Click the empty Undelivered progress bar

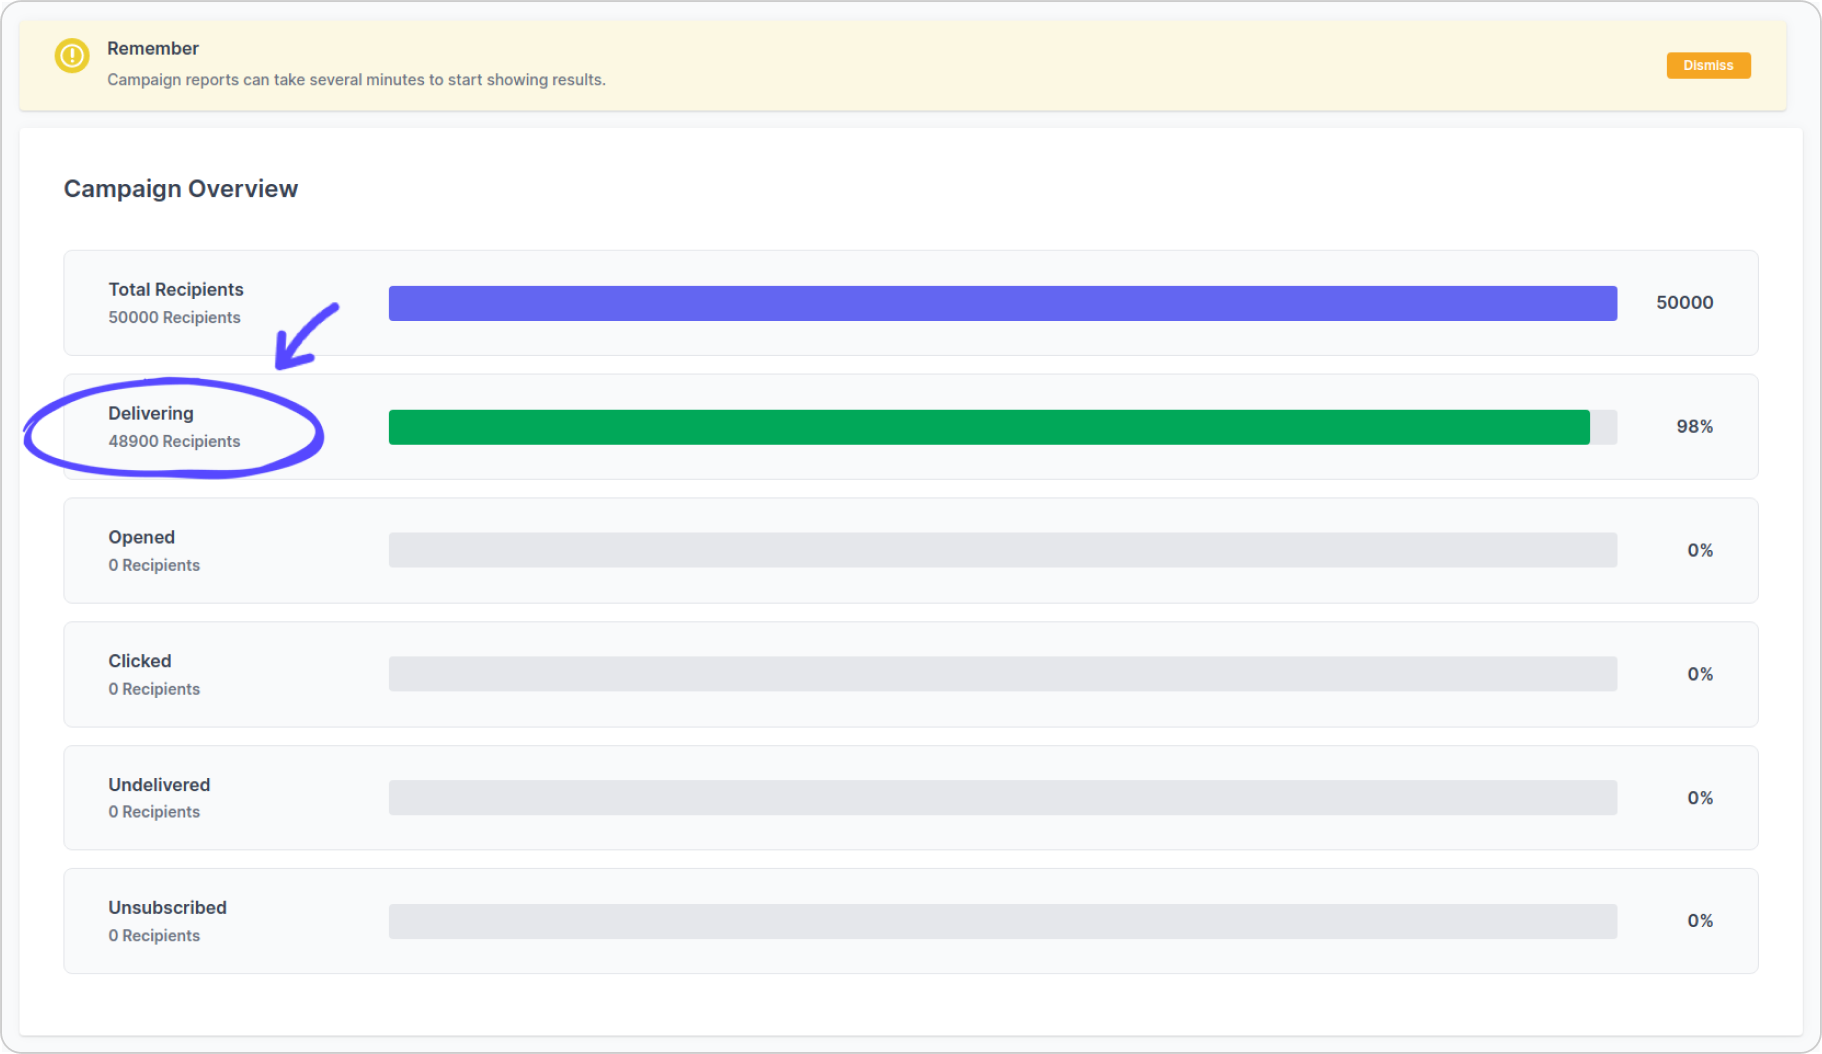(1003, 798)
